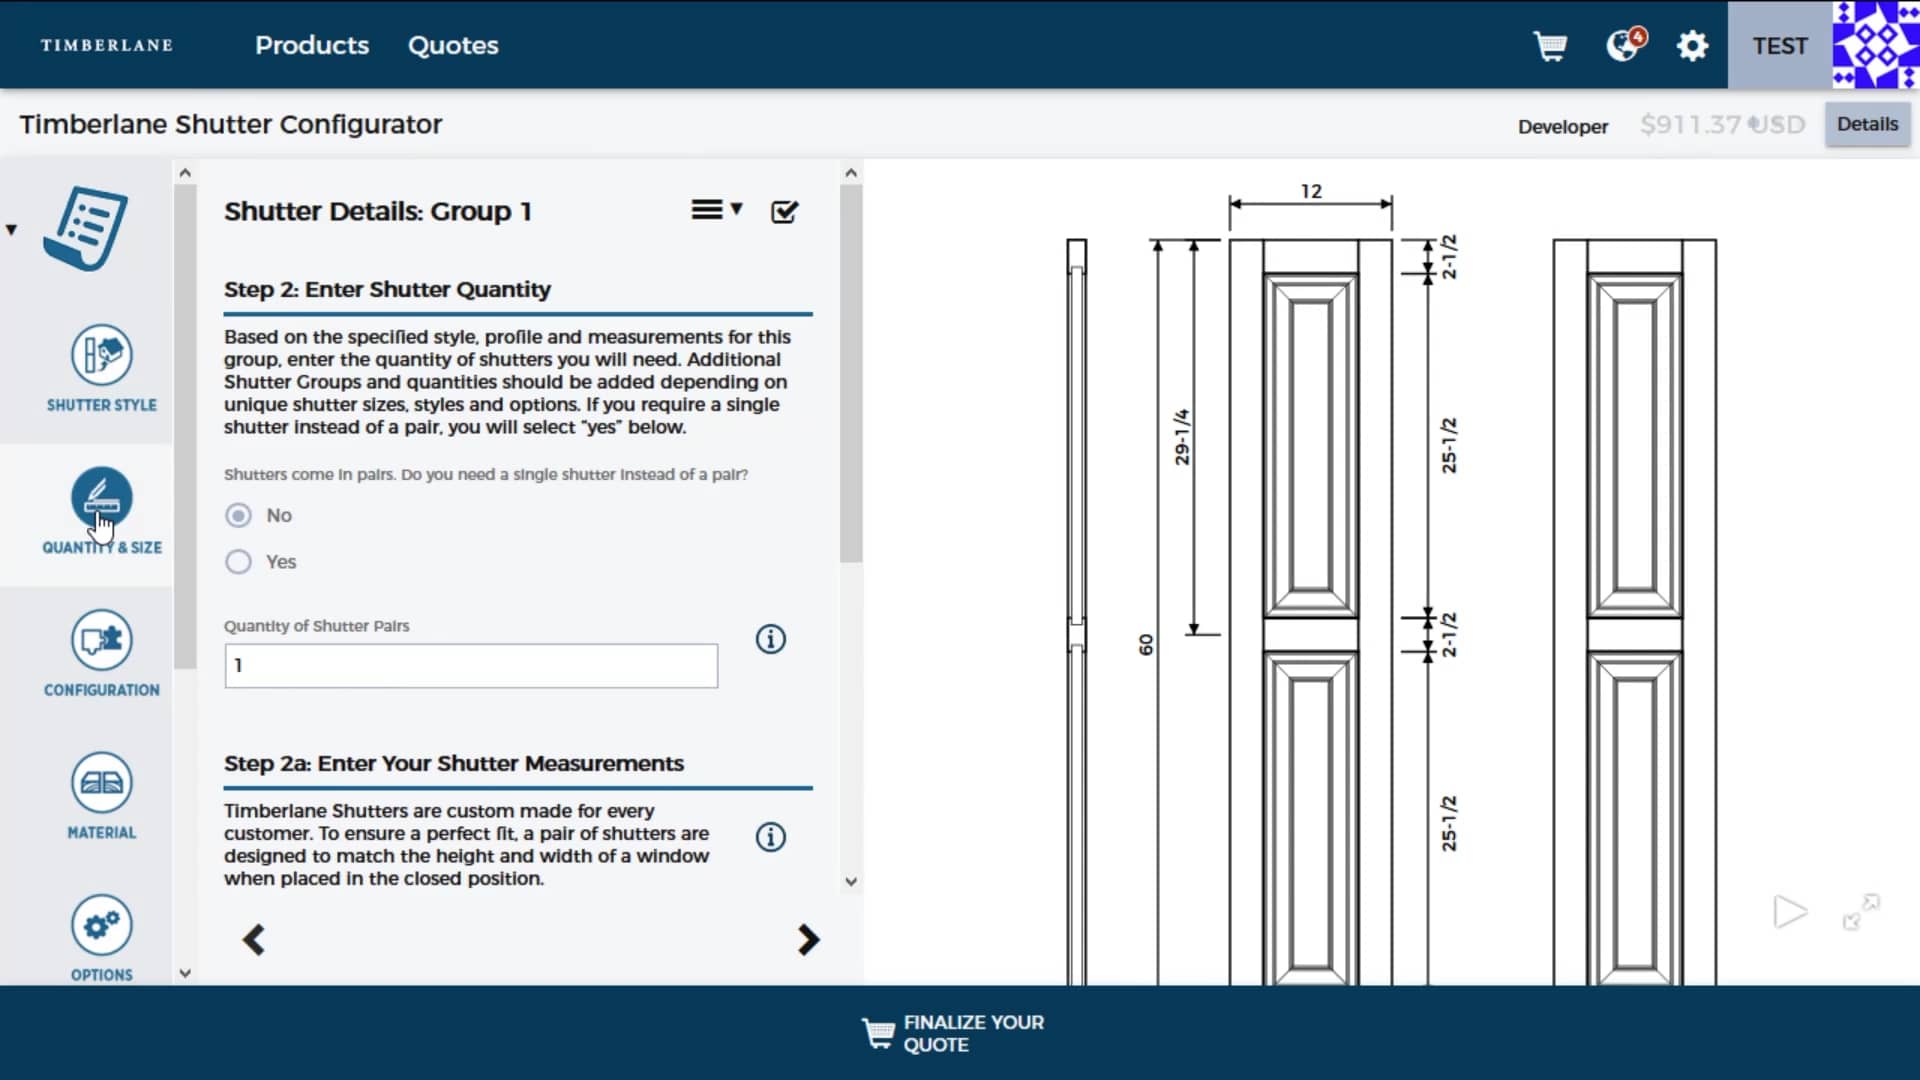Click the Details button
Screen dimensions: 1920x1080
(1867, 123)
